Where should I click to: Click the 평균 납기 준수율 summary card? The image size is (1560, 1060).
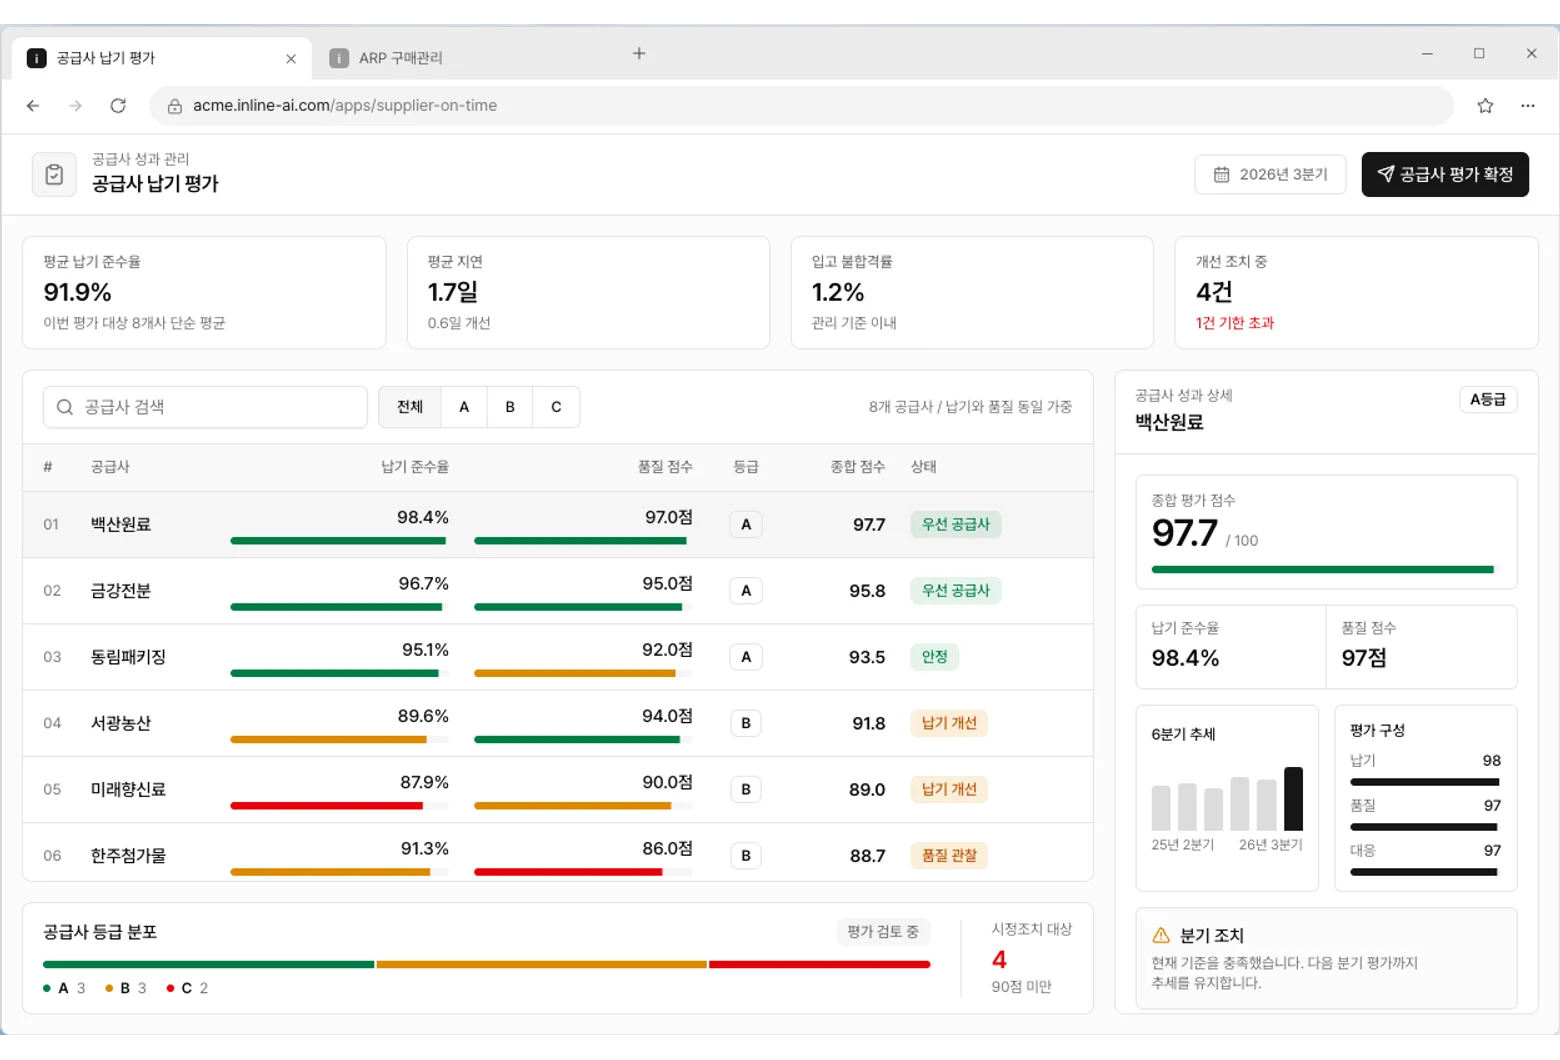(x=204, y=293)
